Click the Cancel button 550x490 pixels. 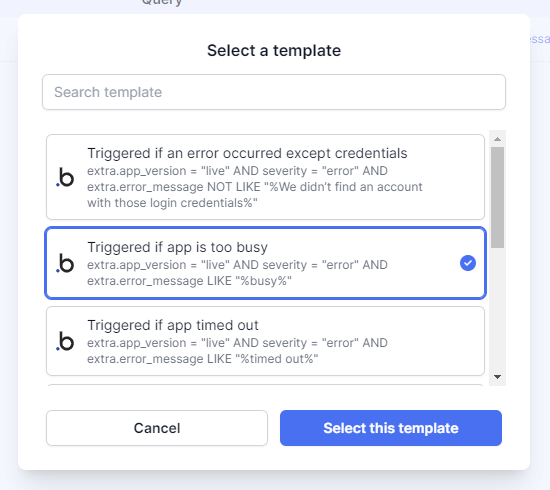pyautogui.click(x=157, y=428)
